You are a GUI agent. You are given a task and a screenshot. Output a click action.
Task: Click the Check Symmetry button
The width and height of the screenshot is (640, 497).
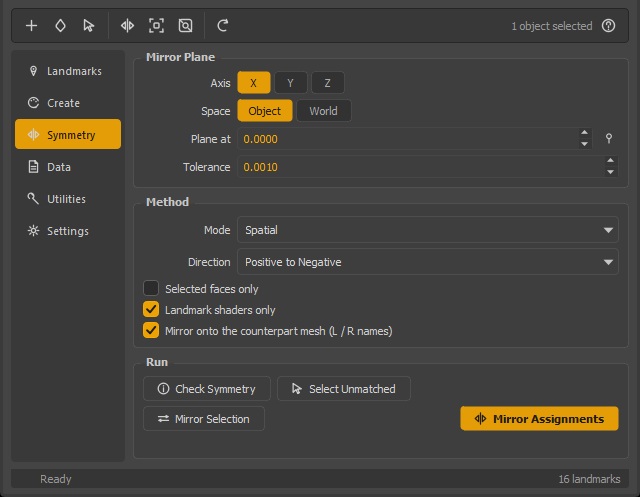tap(207, 388)
